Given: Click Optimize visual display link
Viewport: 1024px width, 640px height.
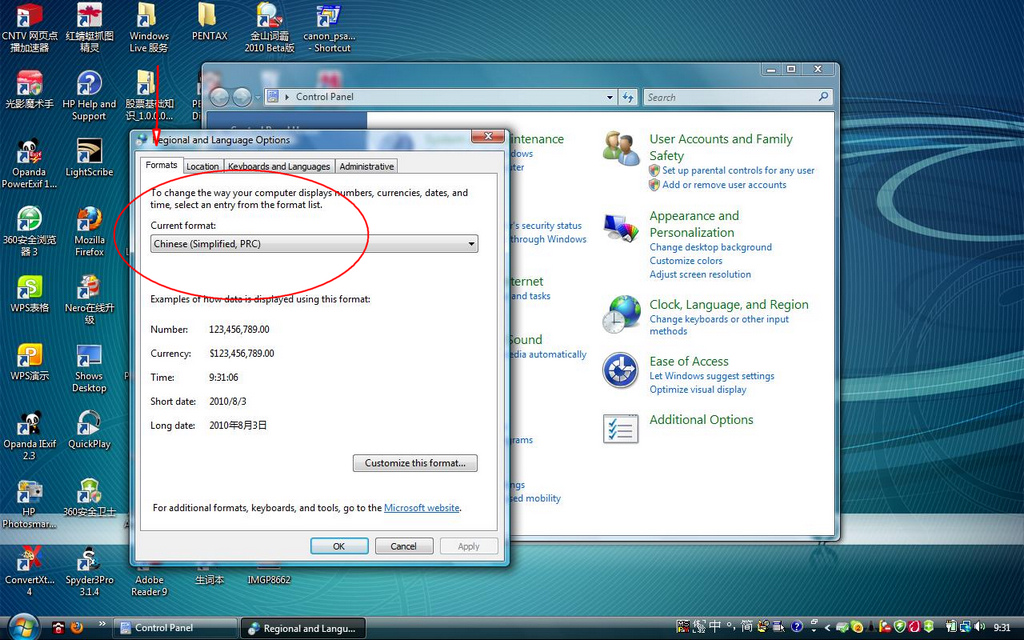Looking at the screenshot, I should point(697,389).
